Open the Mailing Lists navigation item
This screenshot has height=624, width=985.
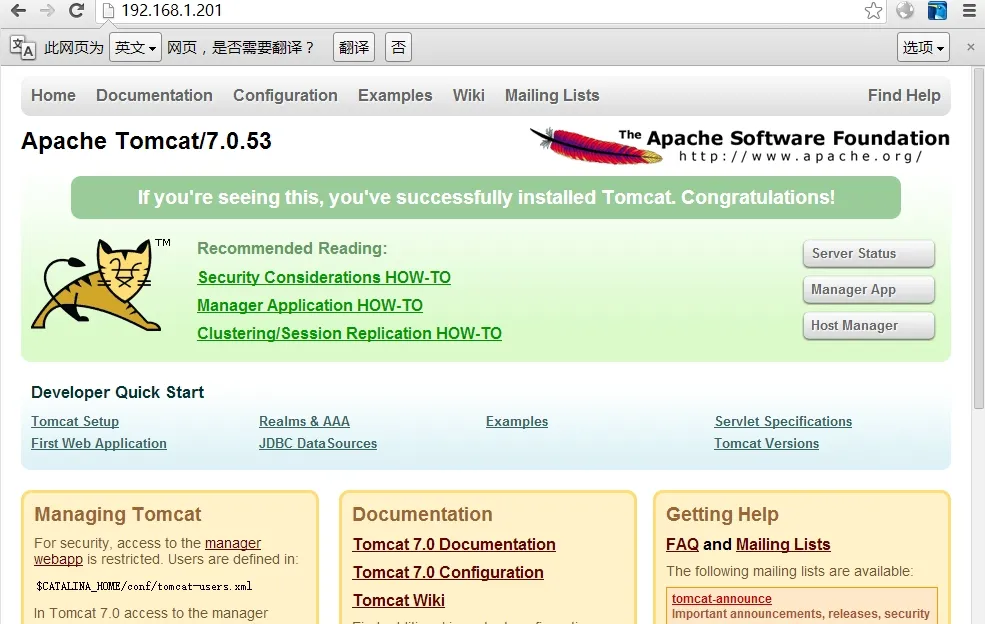tap(552, 96)
